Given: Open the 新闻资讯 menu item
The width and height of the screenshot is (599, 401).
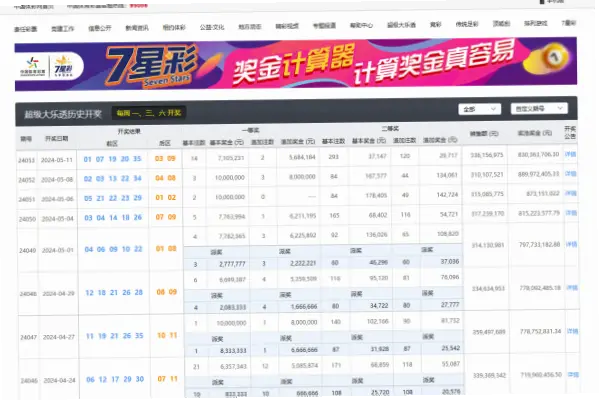Looking at the screenshot, I should pyautogui.click(x=137, y=28).
